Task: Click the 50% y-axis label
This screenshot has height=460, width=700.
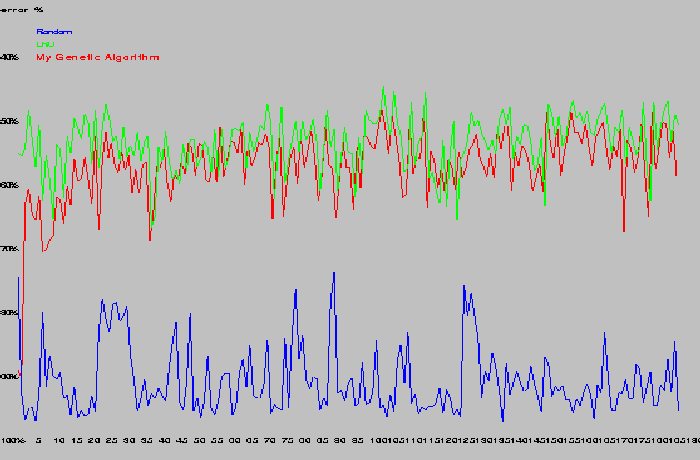Action: [9, 121]
